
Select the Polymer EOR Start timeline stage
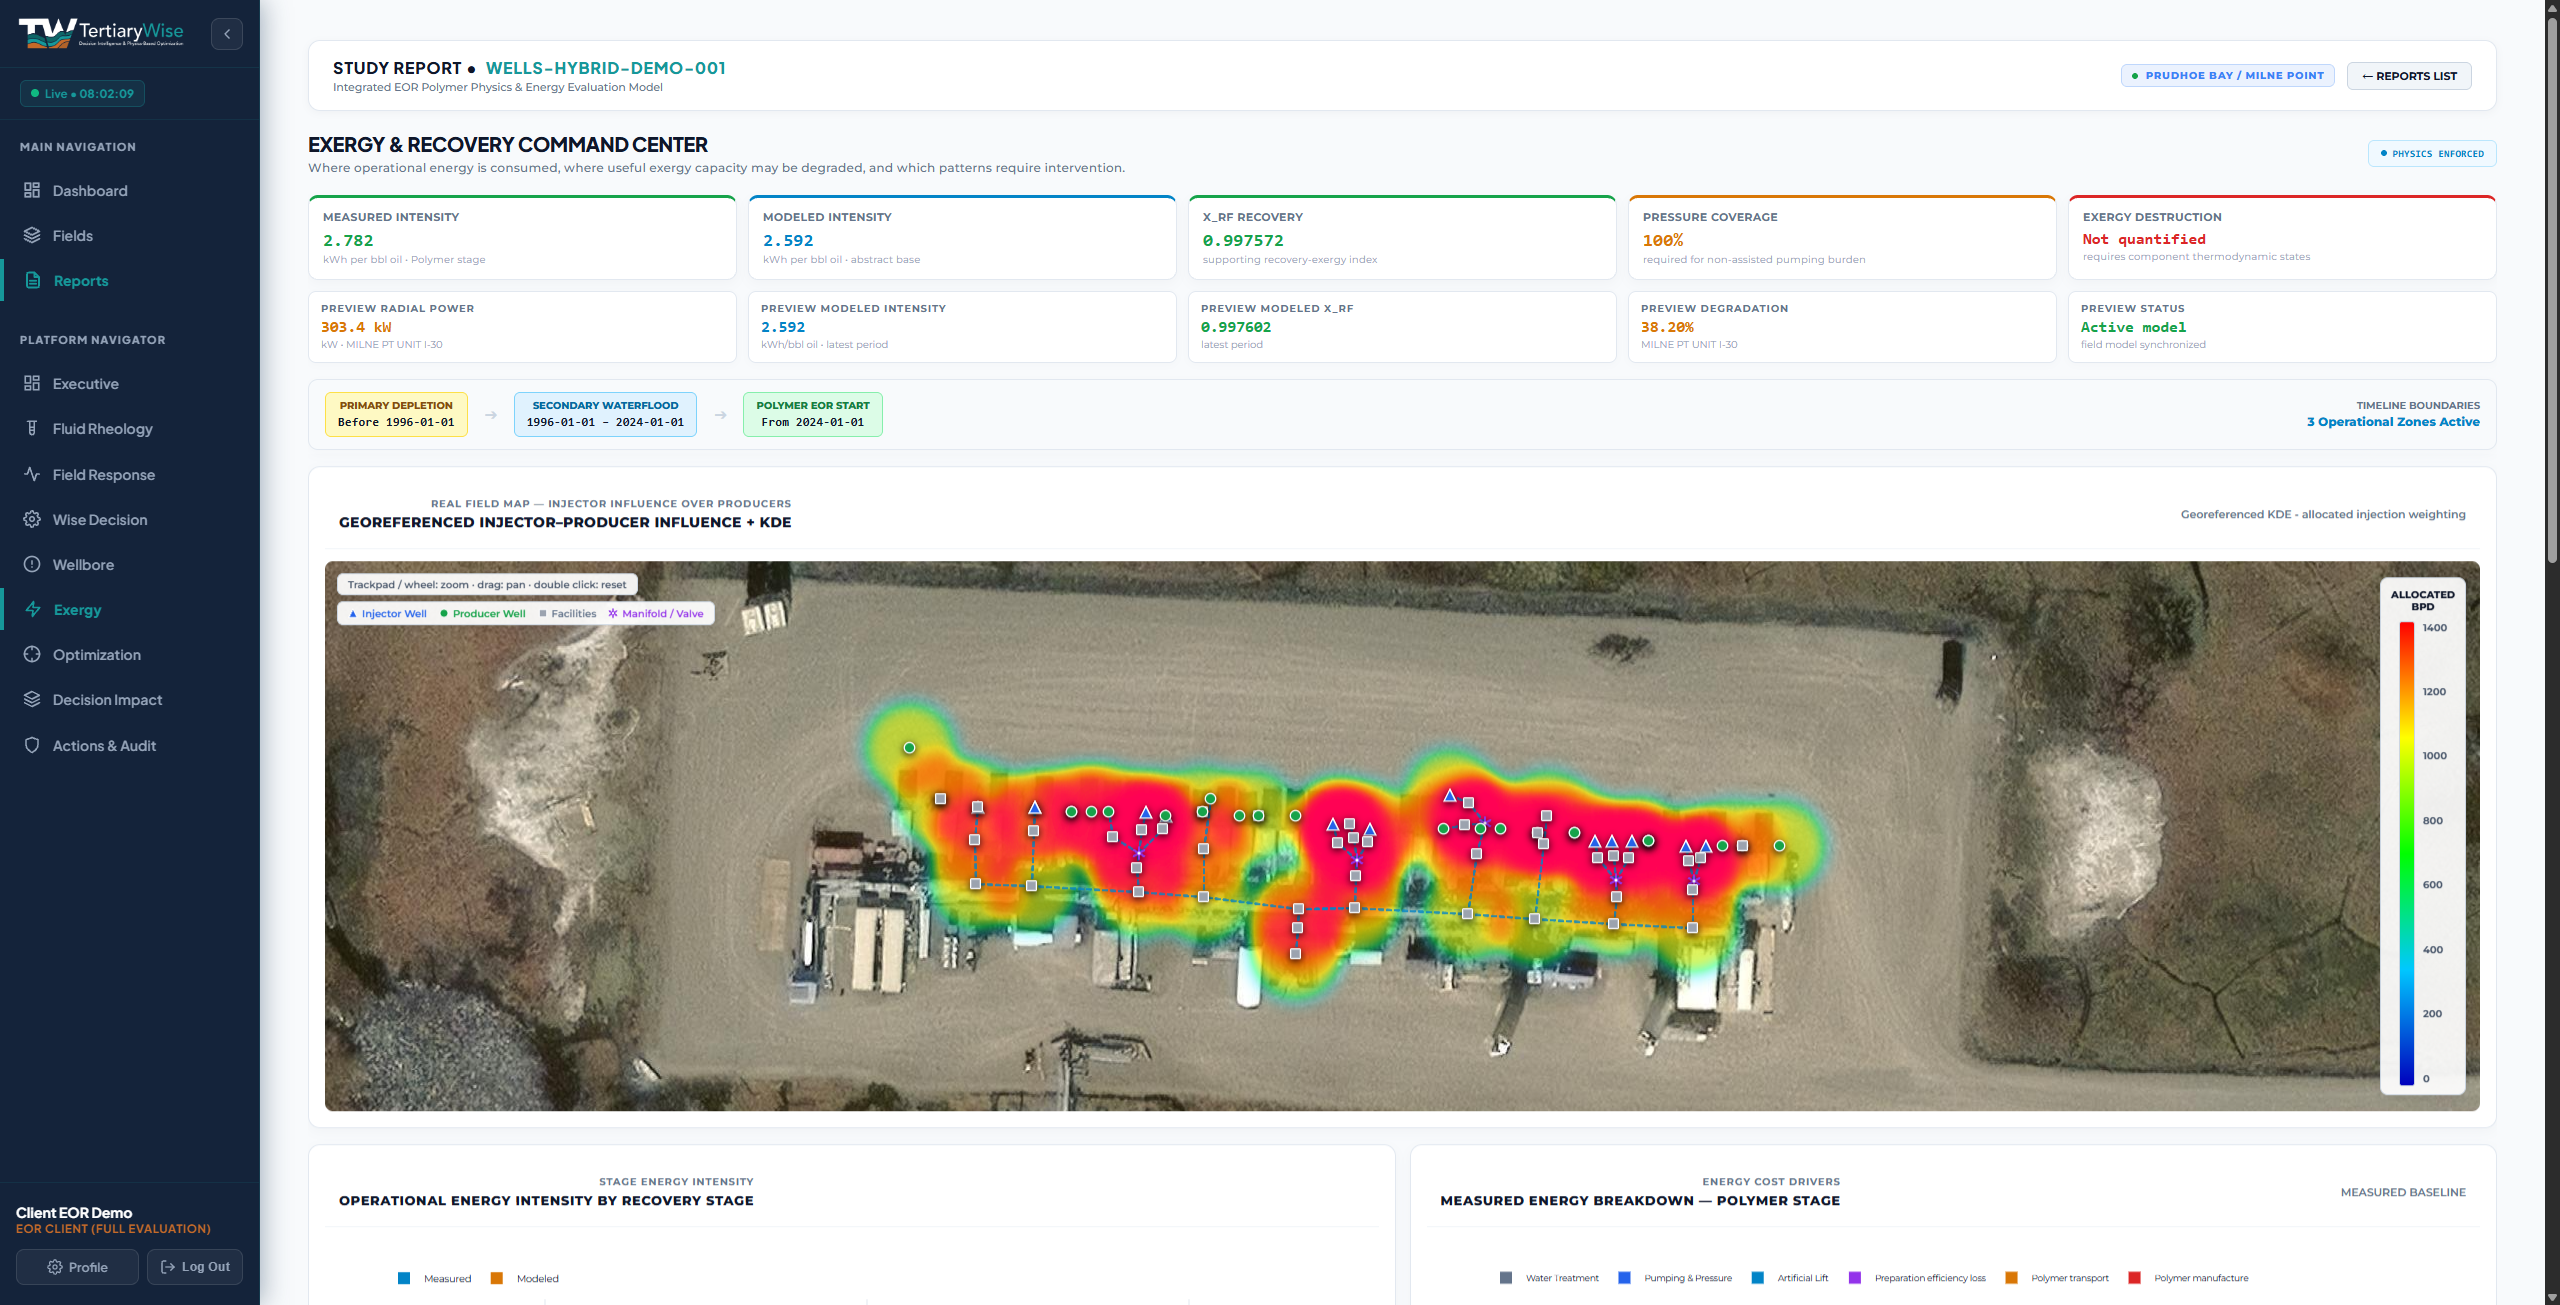point(812,414)
